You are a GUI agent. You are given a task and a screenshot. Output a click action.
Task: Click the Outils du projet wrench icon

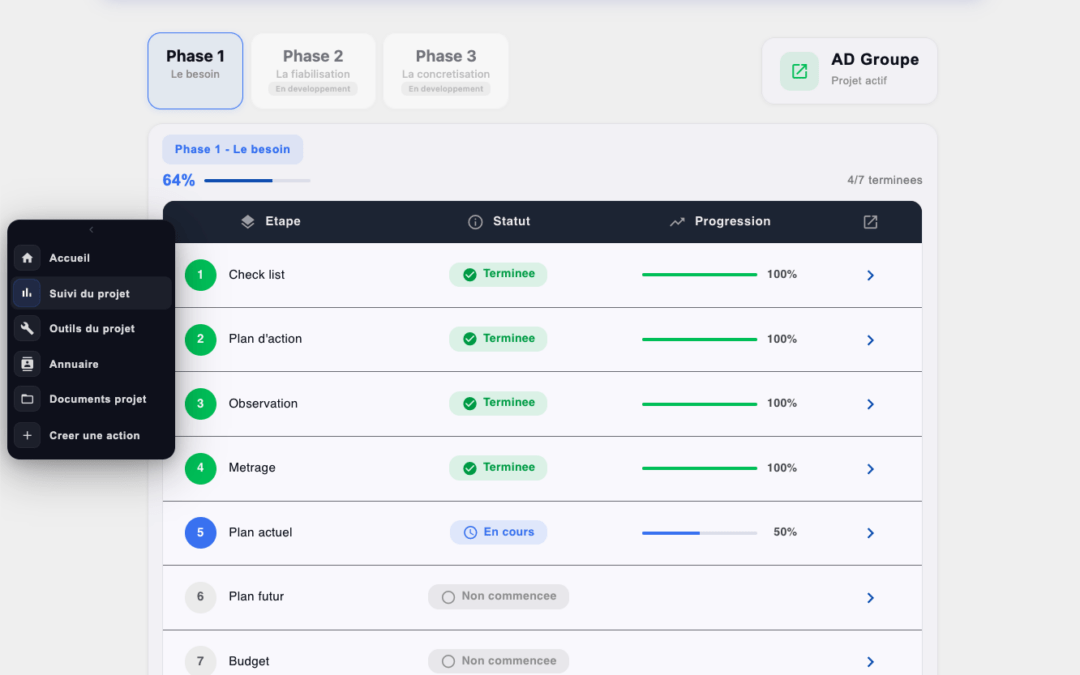click(27, 329)
